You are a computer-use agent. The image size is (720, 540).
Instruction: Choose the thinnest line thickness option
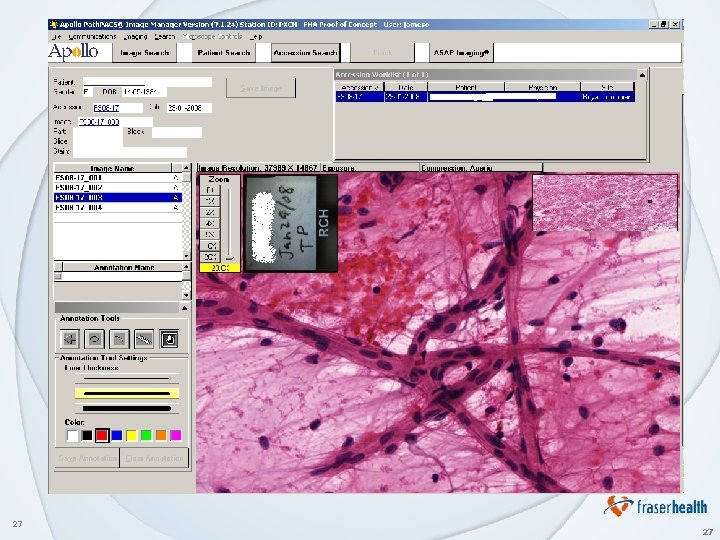(127, 379)
